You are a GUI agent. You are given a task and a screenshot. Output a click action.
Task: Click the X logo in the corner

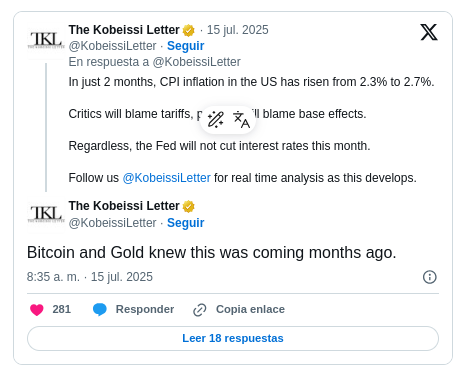[x=429, y=32]
